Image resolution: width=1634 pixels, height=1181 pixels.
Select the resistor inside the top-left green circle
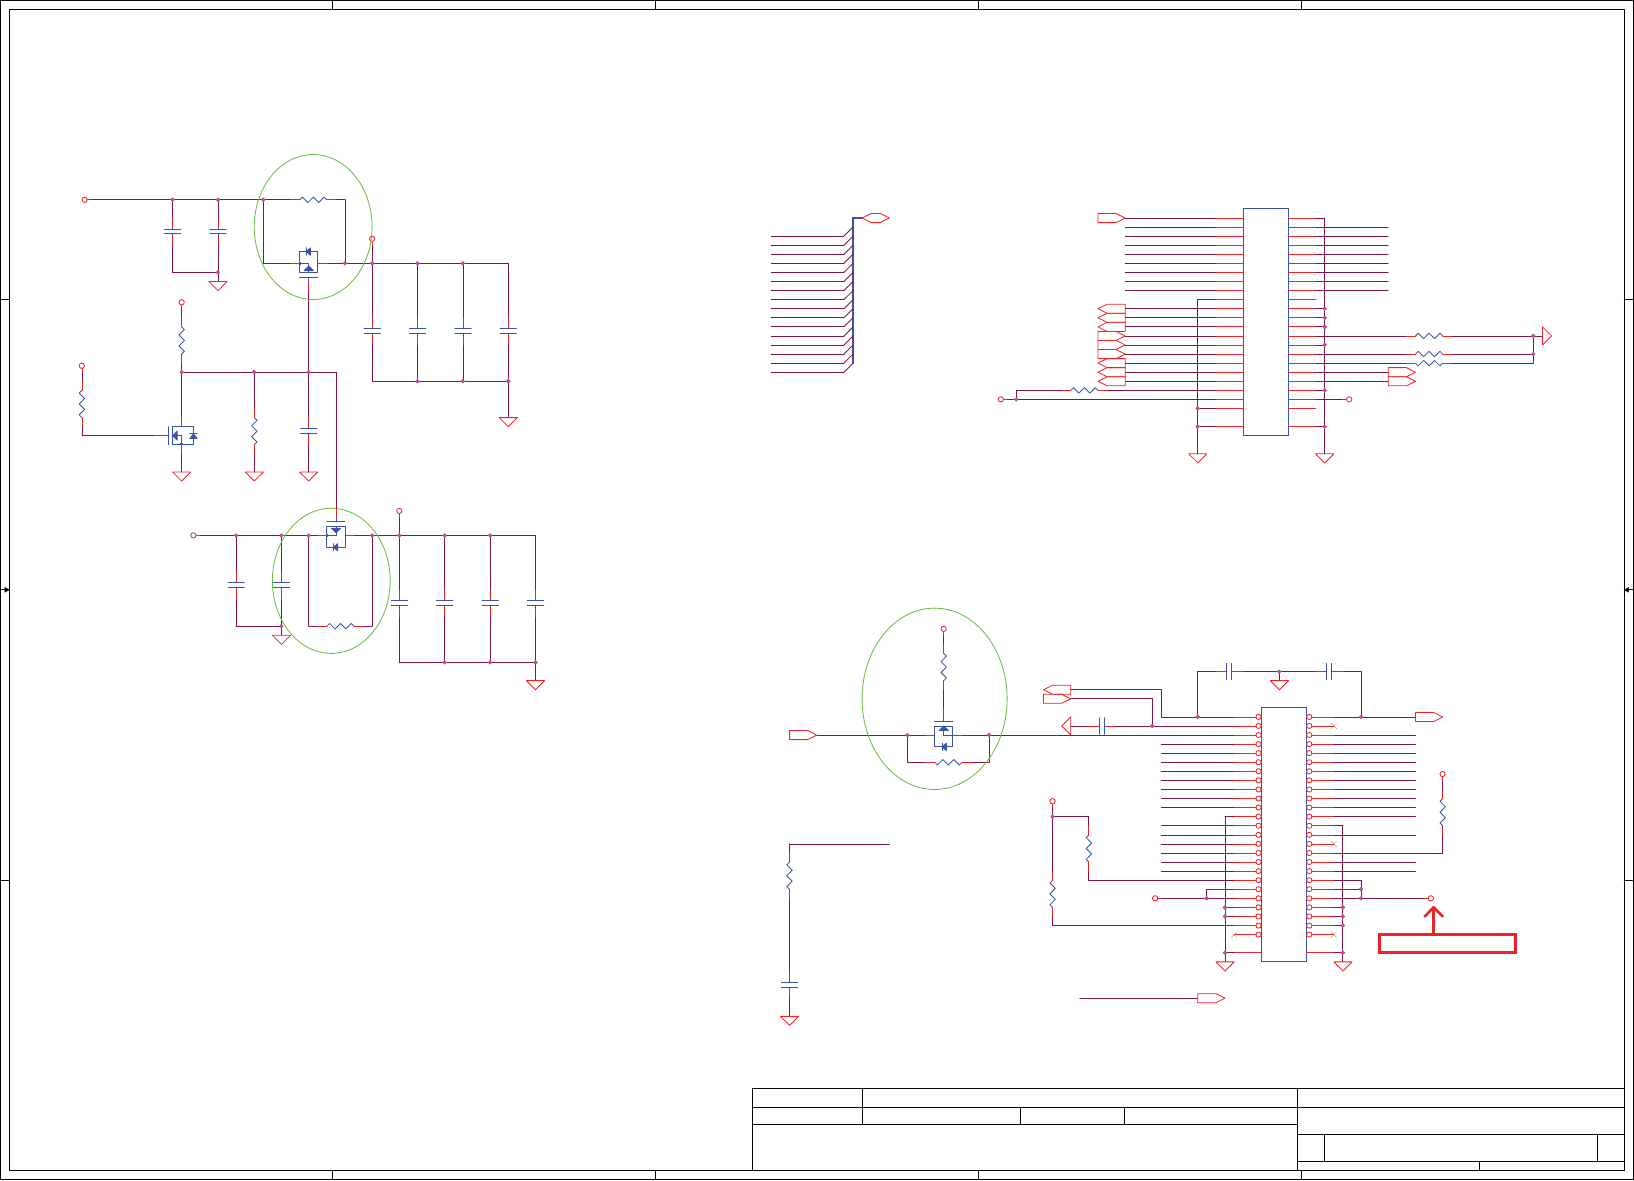313,199
